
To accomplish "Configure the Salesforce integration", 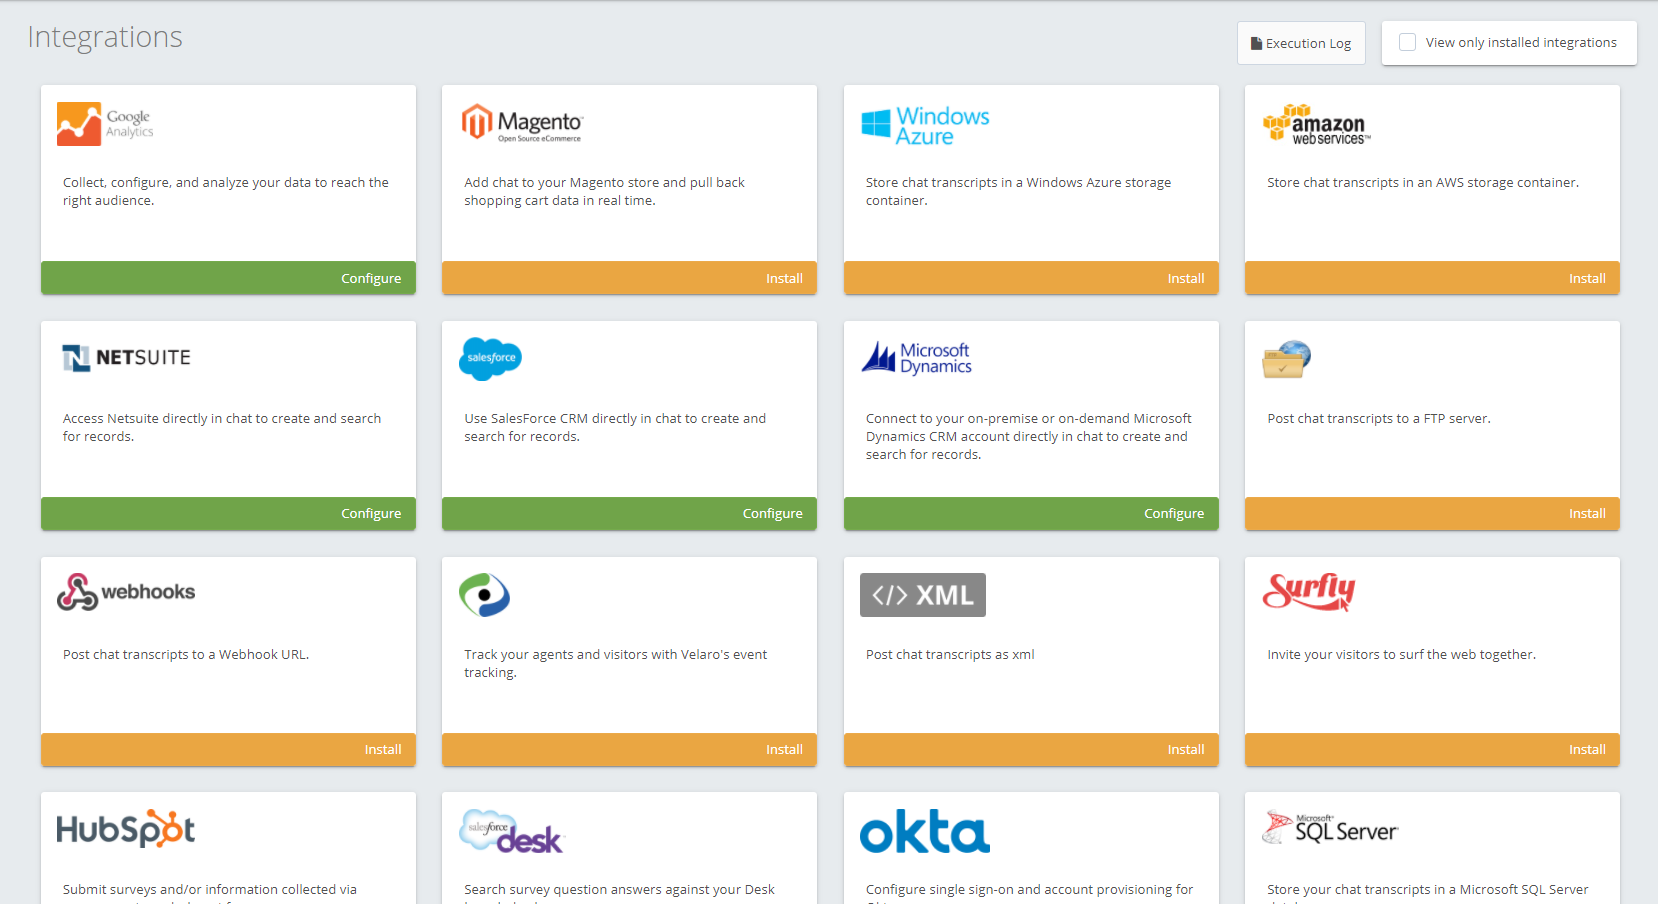I will 629,513.
